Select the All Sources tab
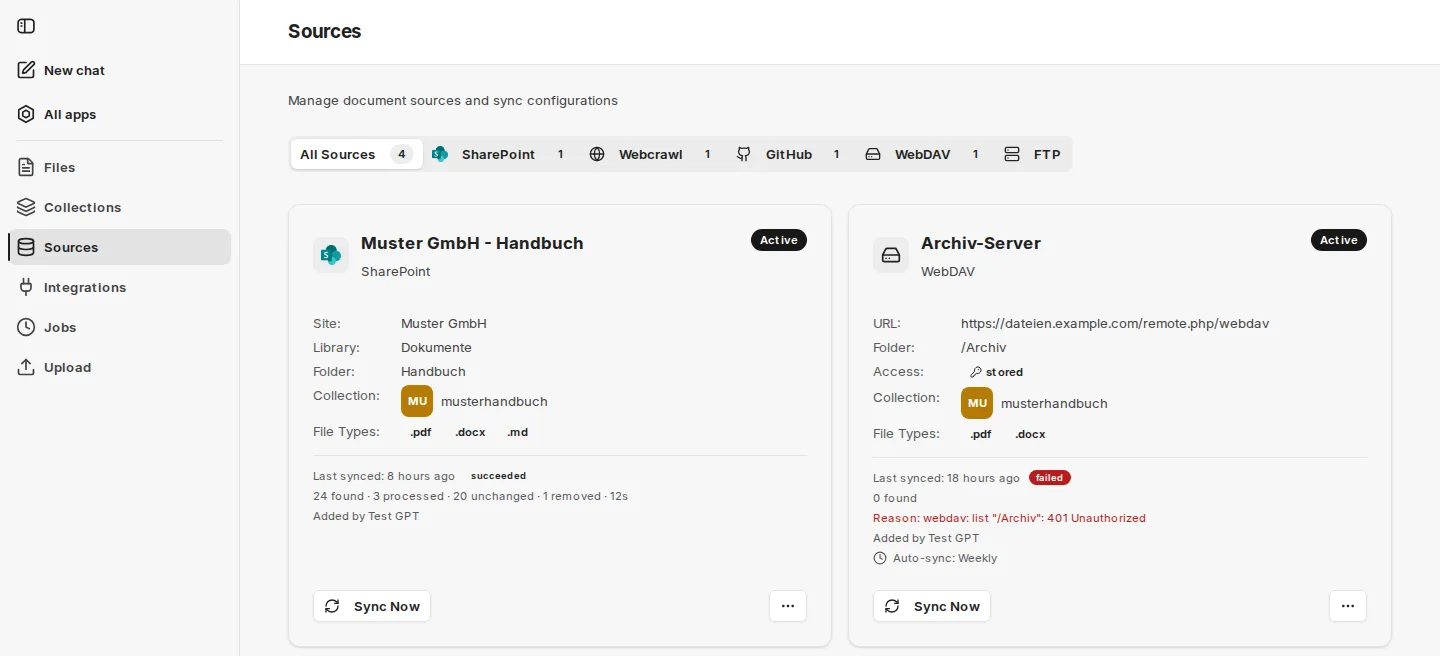The height and width of the screenshot is (656, 1440). [x=357, y=154]
